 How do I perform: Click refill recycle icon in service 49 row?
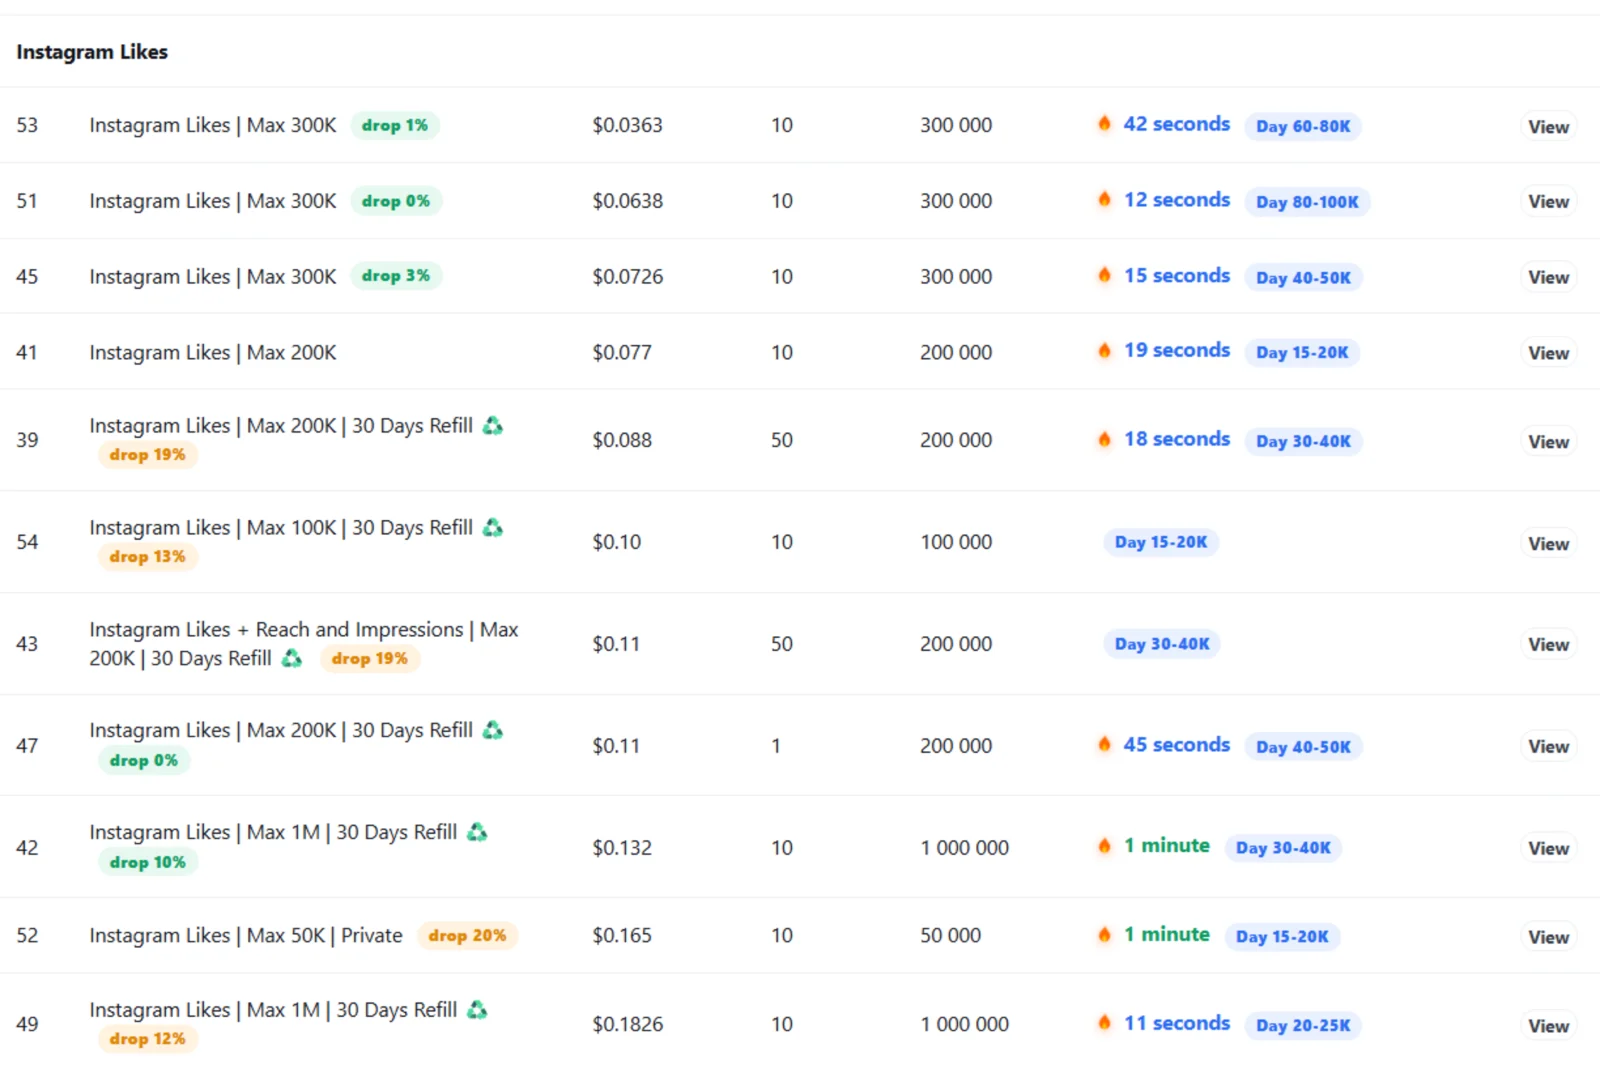point(478,1010)
